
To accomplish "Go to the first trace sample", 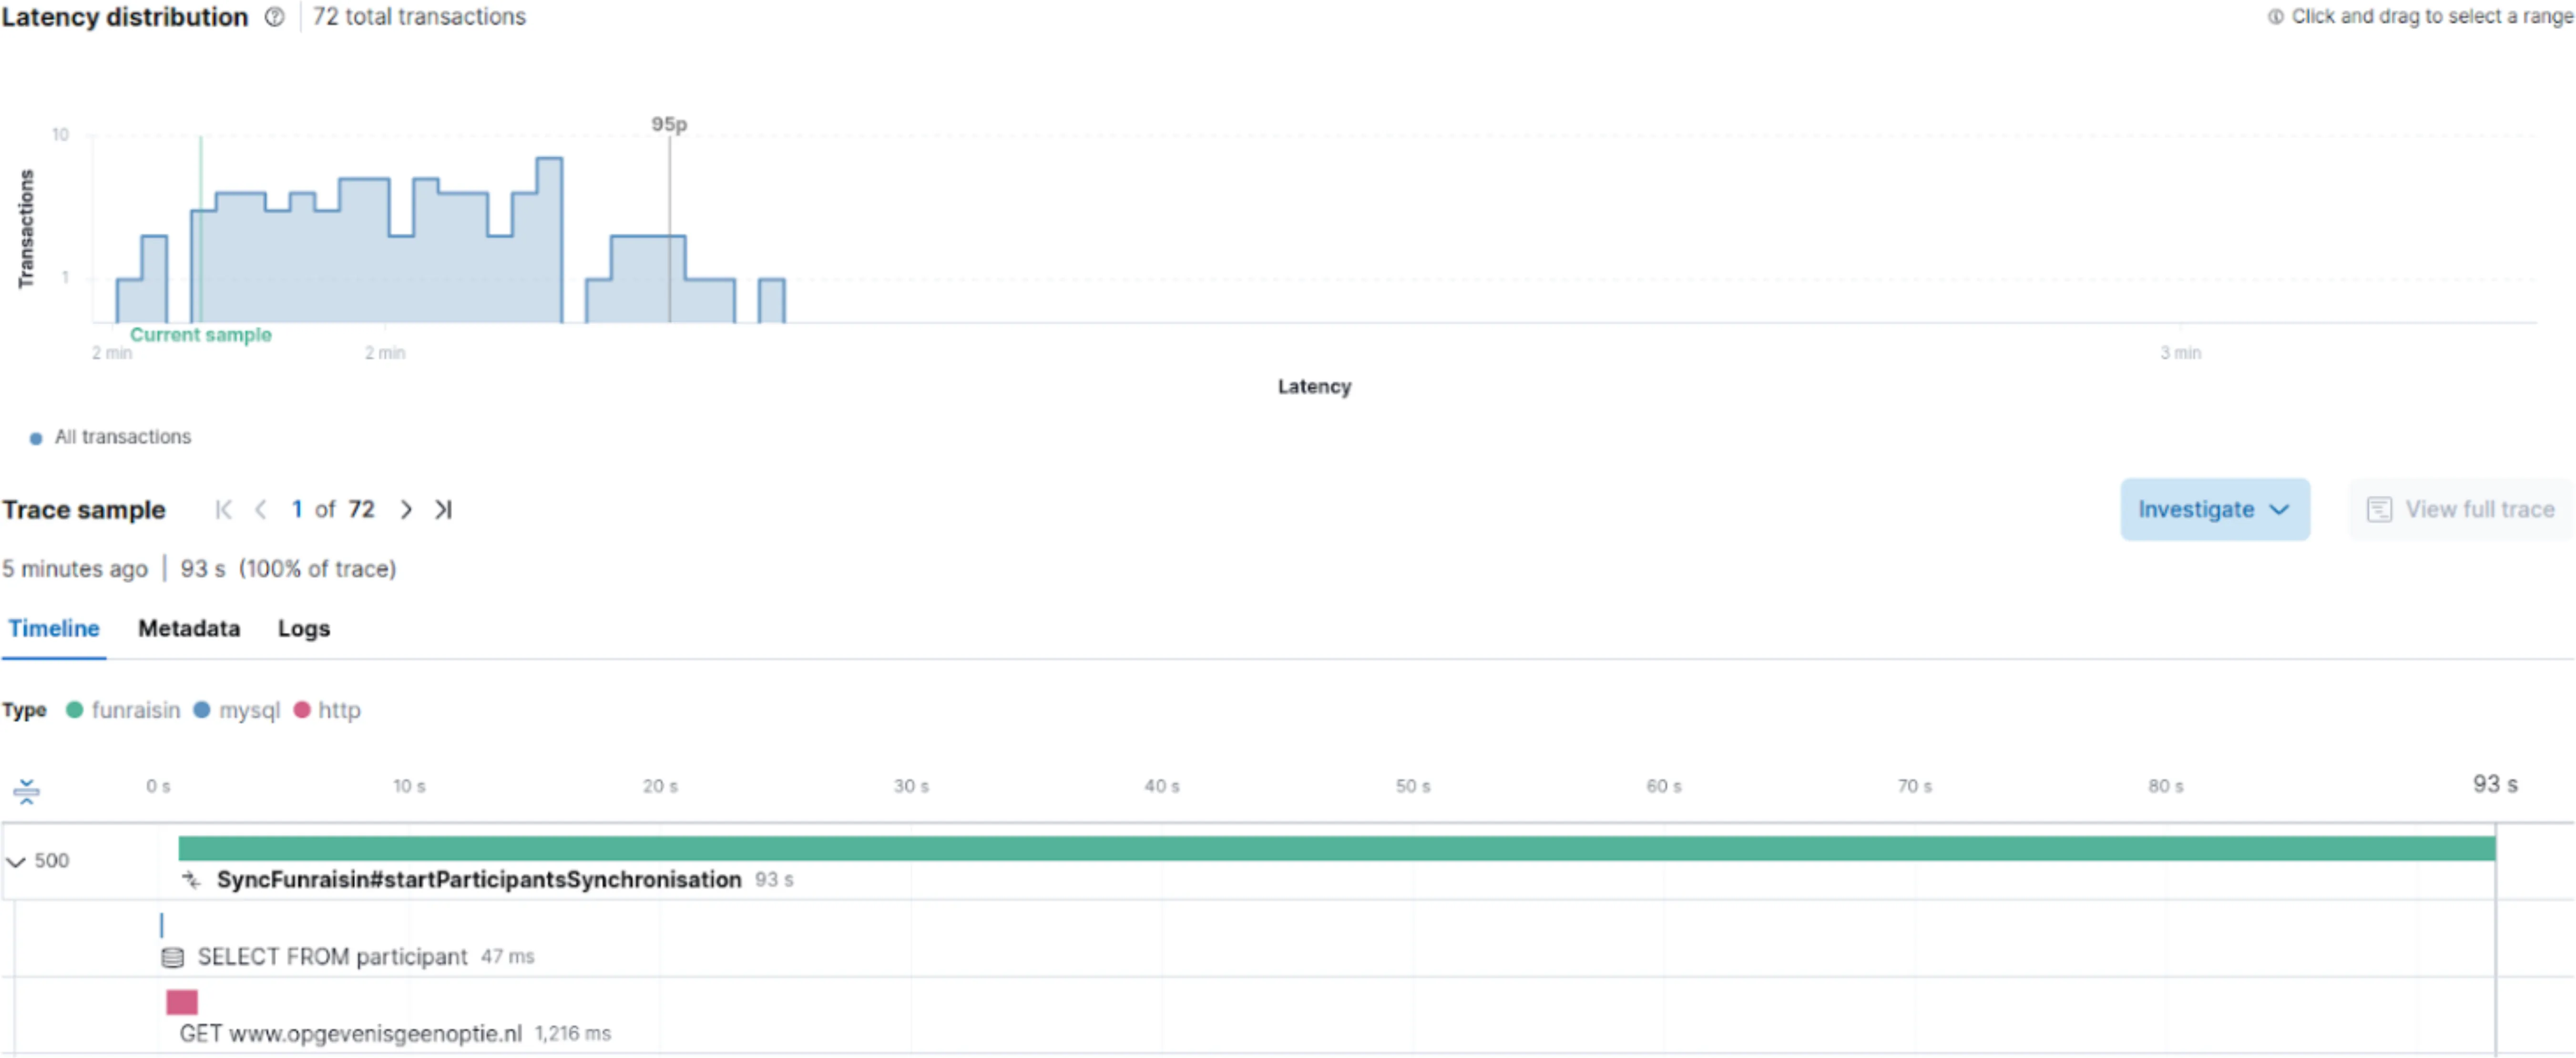I will 223,510.
